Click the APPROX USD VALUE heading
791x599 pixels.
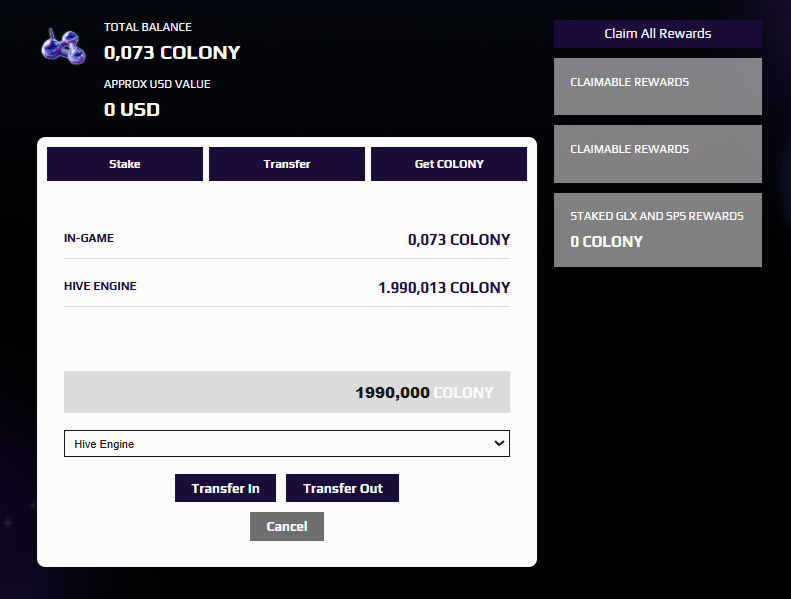[x=157, y=84]
